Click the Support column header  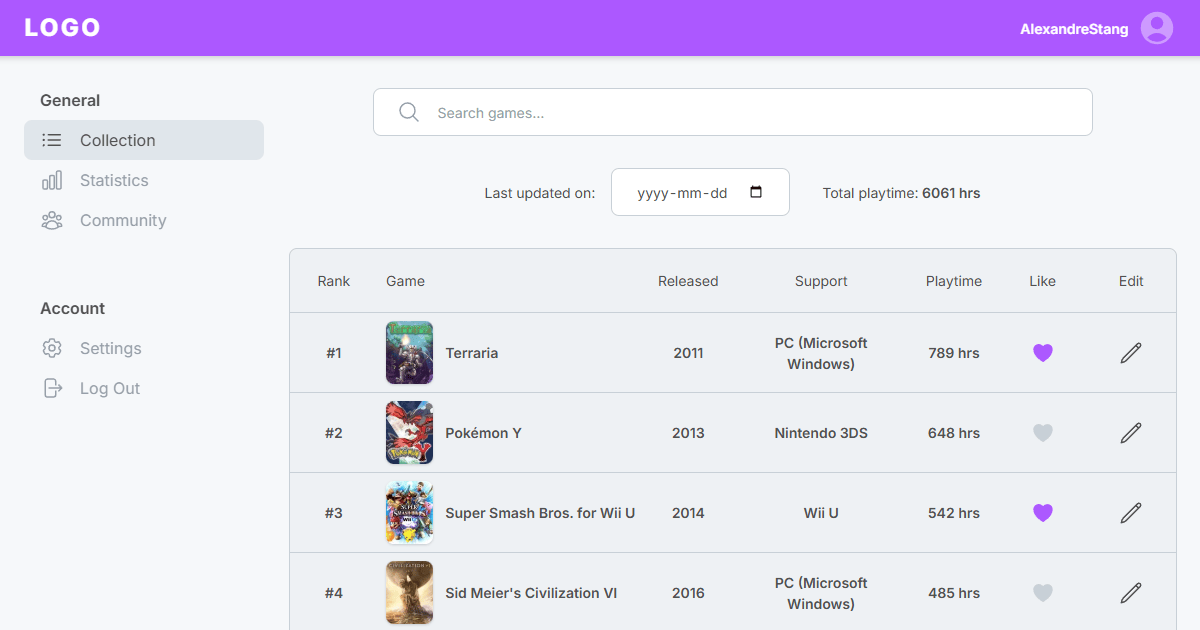point(821,281)
